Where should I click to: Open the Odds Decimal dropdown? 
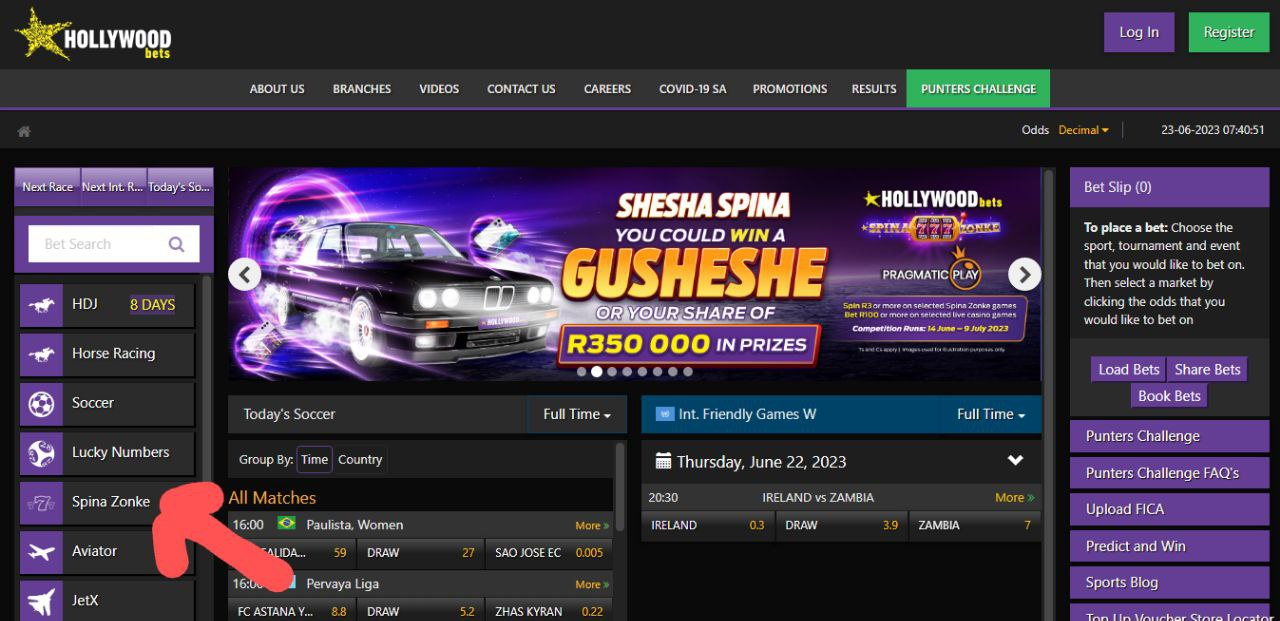point(1084,130)
